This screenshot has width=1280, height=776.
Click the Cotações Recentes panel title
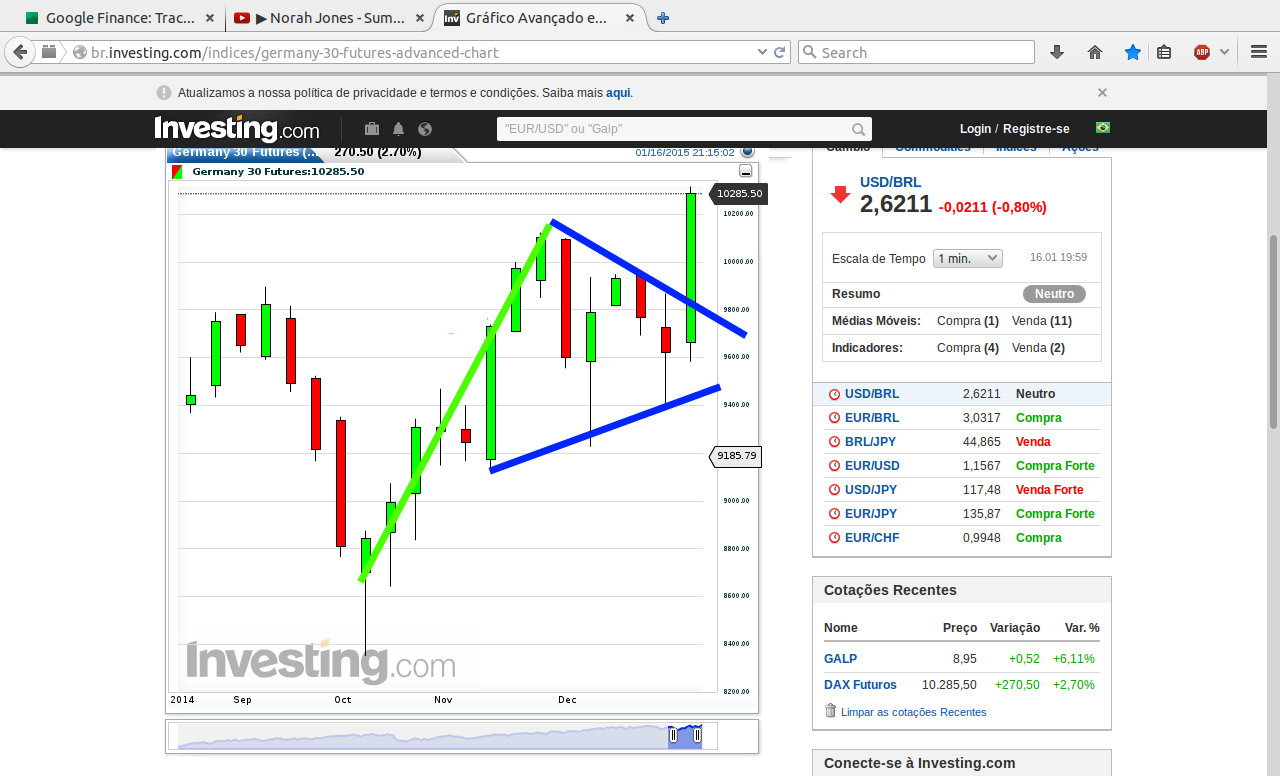click(x=890, y=590)
